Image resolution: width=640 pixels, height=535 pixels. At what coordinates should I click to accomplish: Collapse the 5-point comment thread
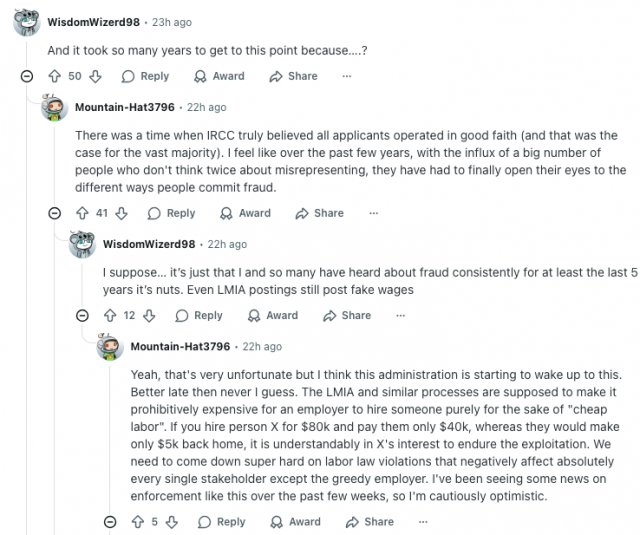111,521
